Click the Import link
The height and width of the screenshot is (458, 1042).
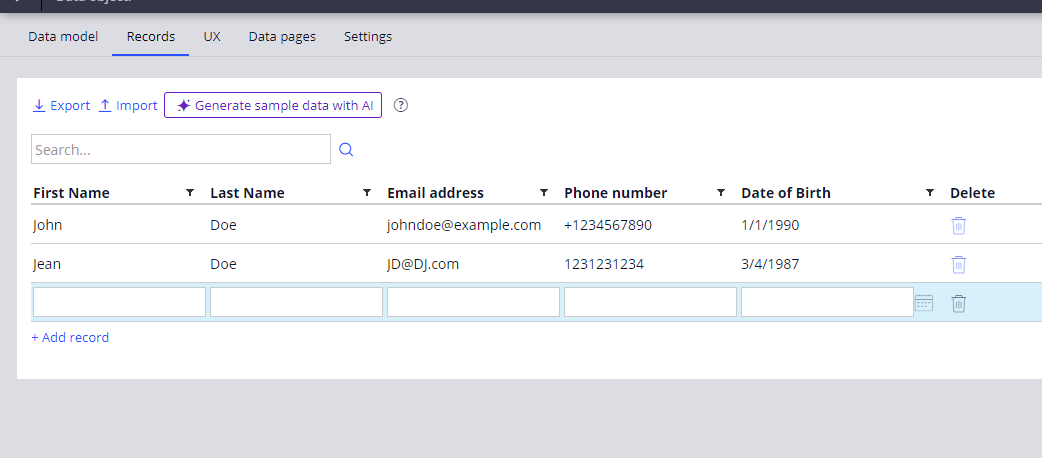coord(128,105)
